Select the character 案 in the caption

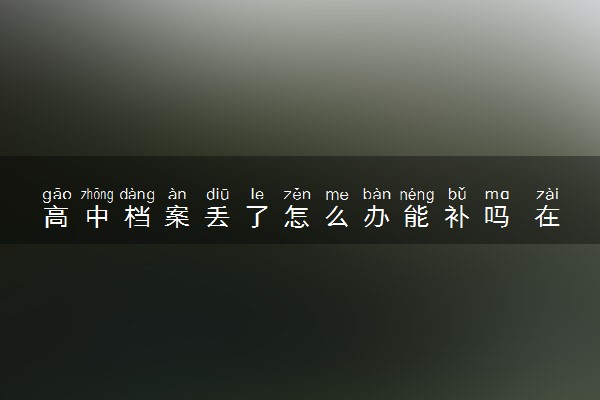coord(177,217)
